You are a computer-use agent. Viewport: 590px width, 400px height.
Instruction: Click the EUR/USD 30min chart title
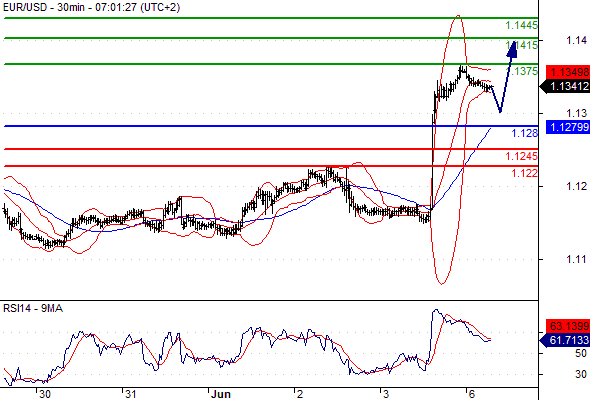click(x=91, y=7)
